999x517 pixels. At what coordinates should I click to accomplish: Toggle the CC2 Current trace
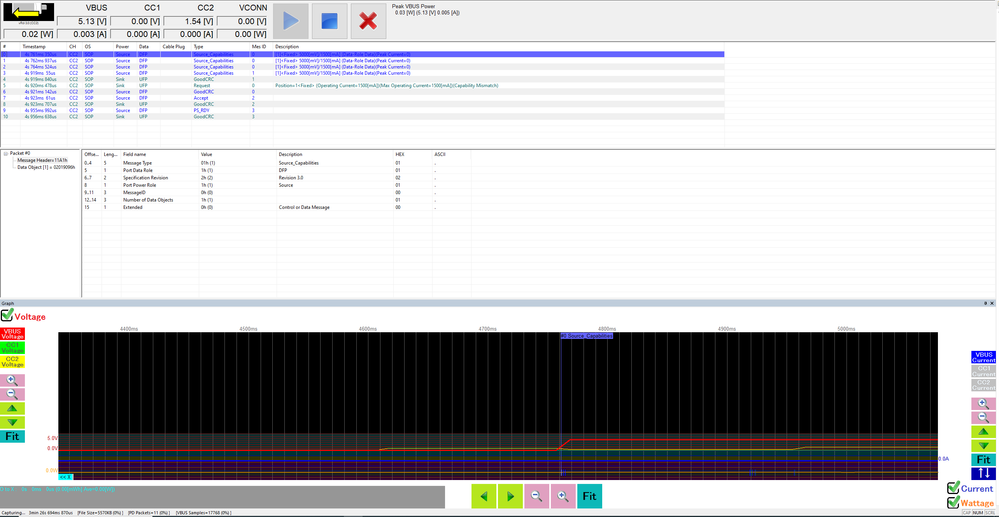tap(983, 385)
